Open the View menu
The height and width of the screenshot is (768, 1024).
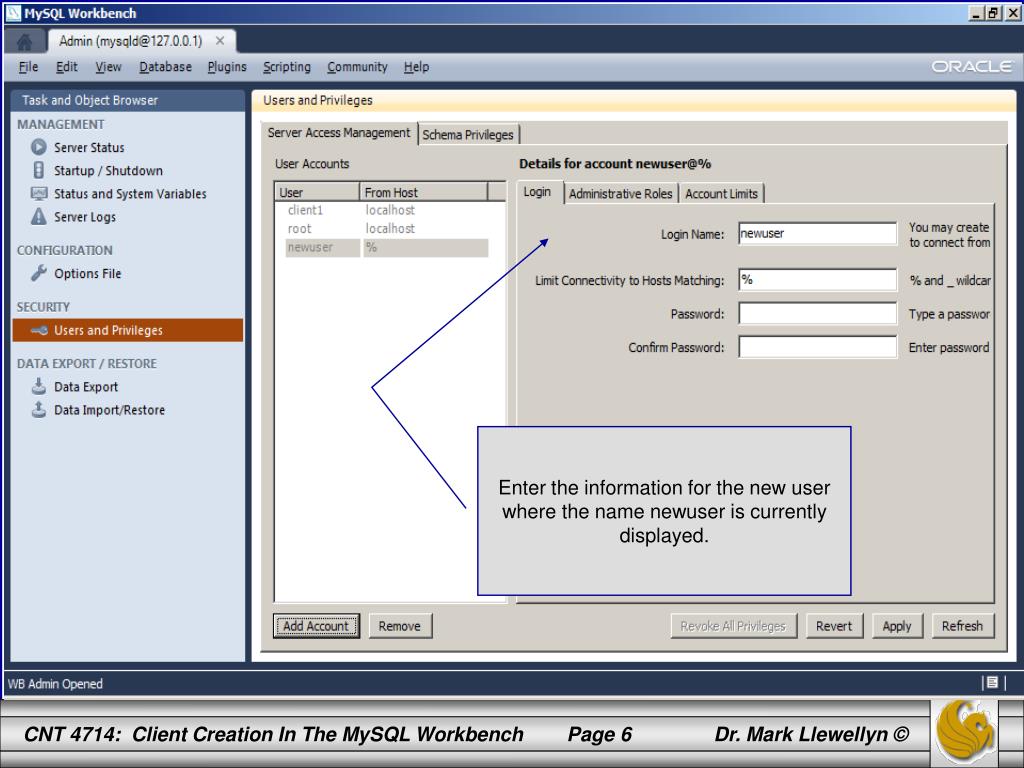tap(108, 67)
